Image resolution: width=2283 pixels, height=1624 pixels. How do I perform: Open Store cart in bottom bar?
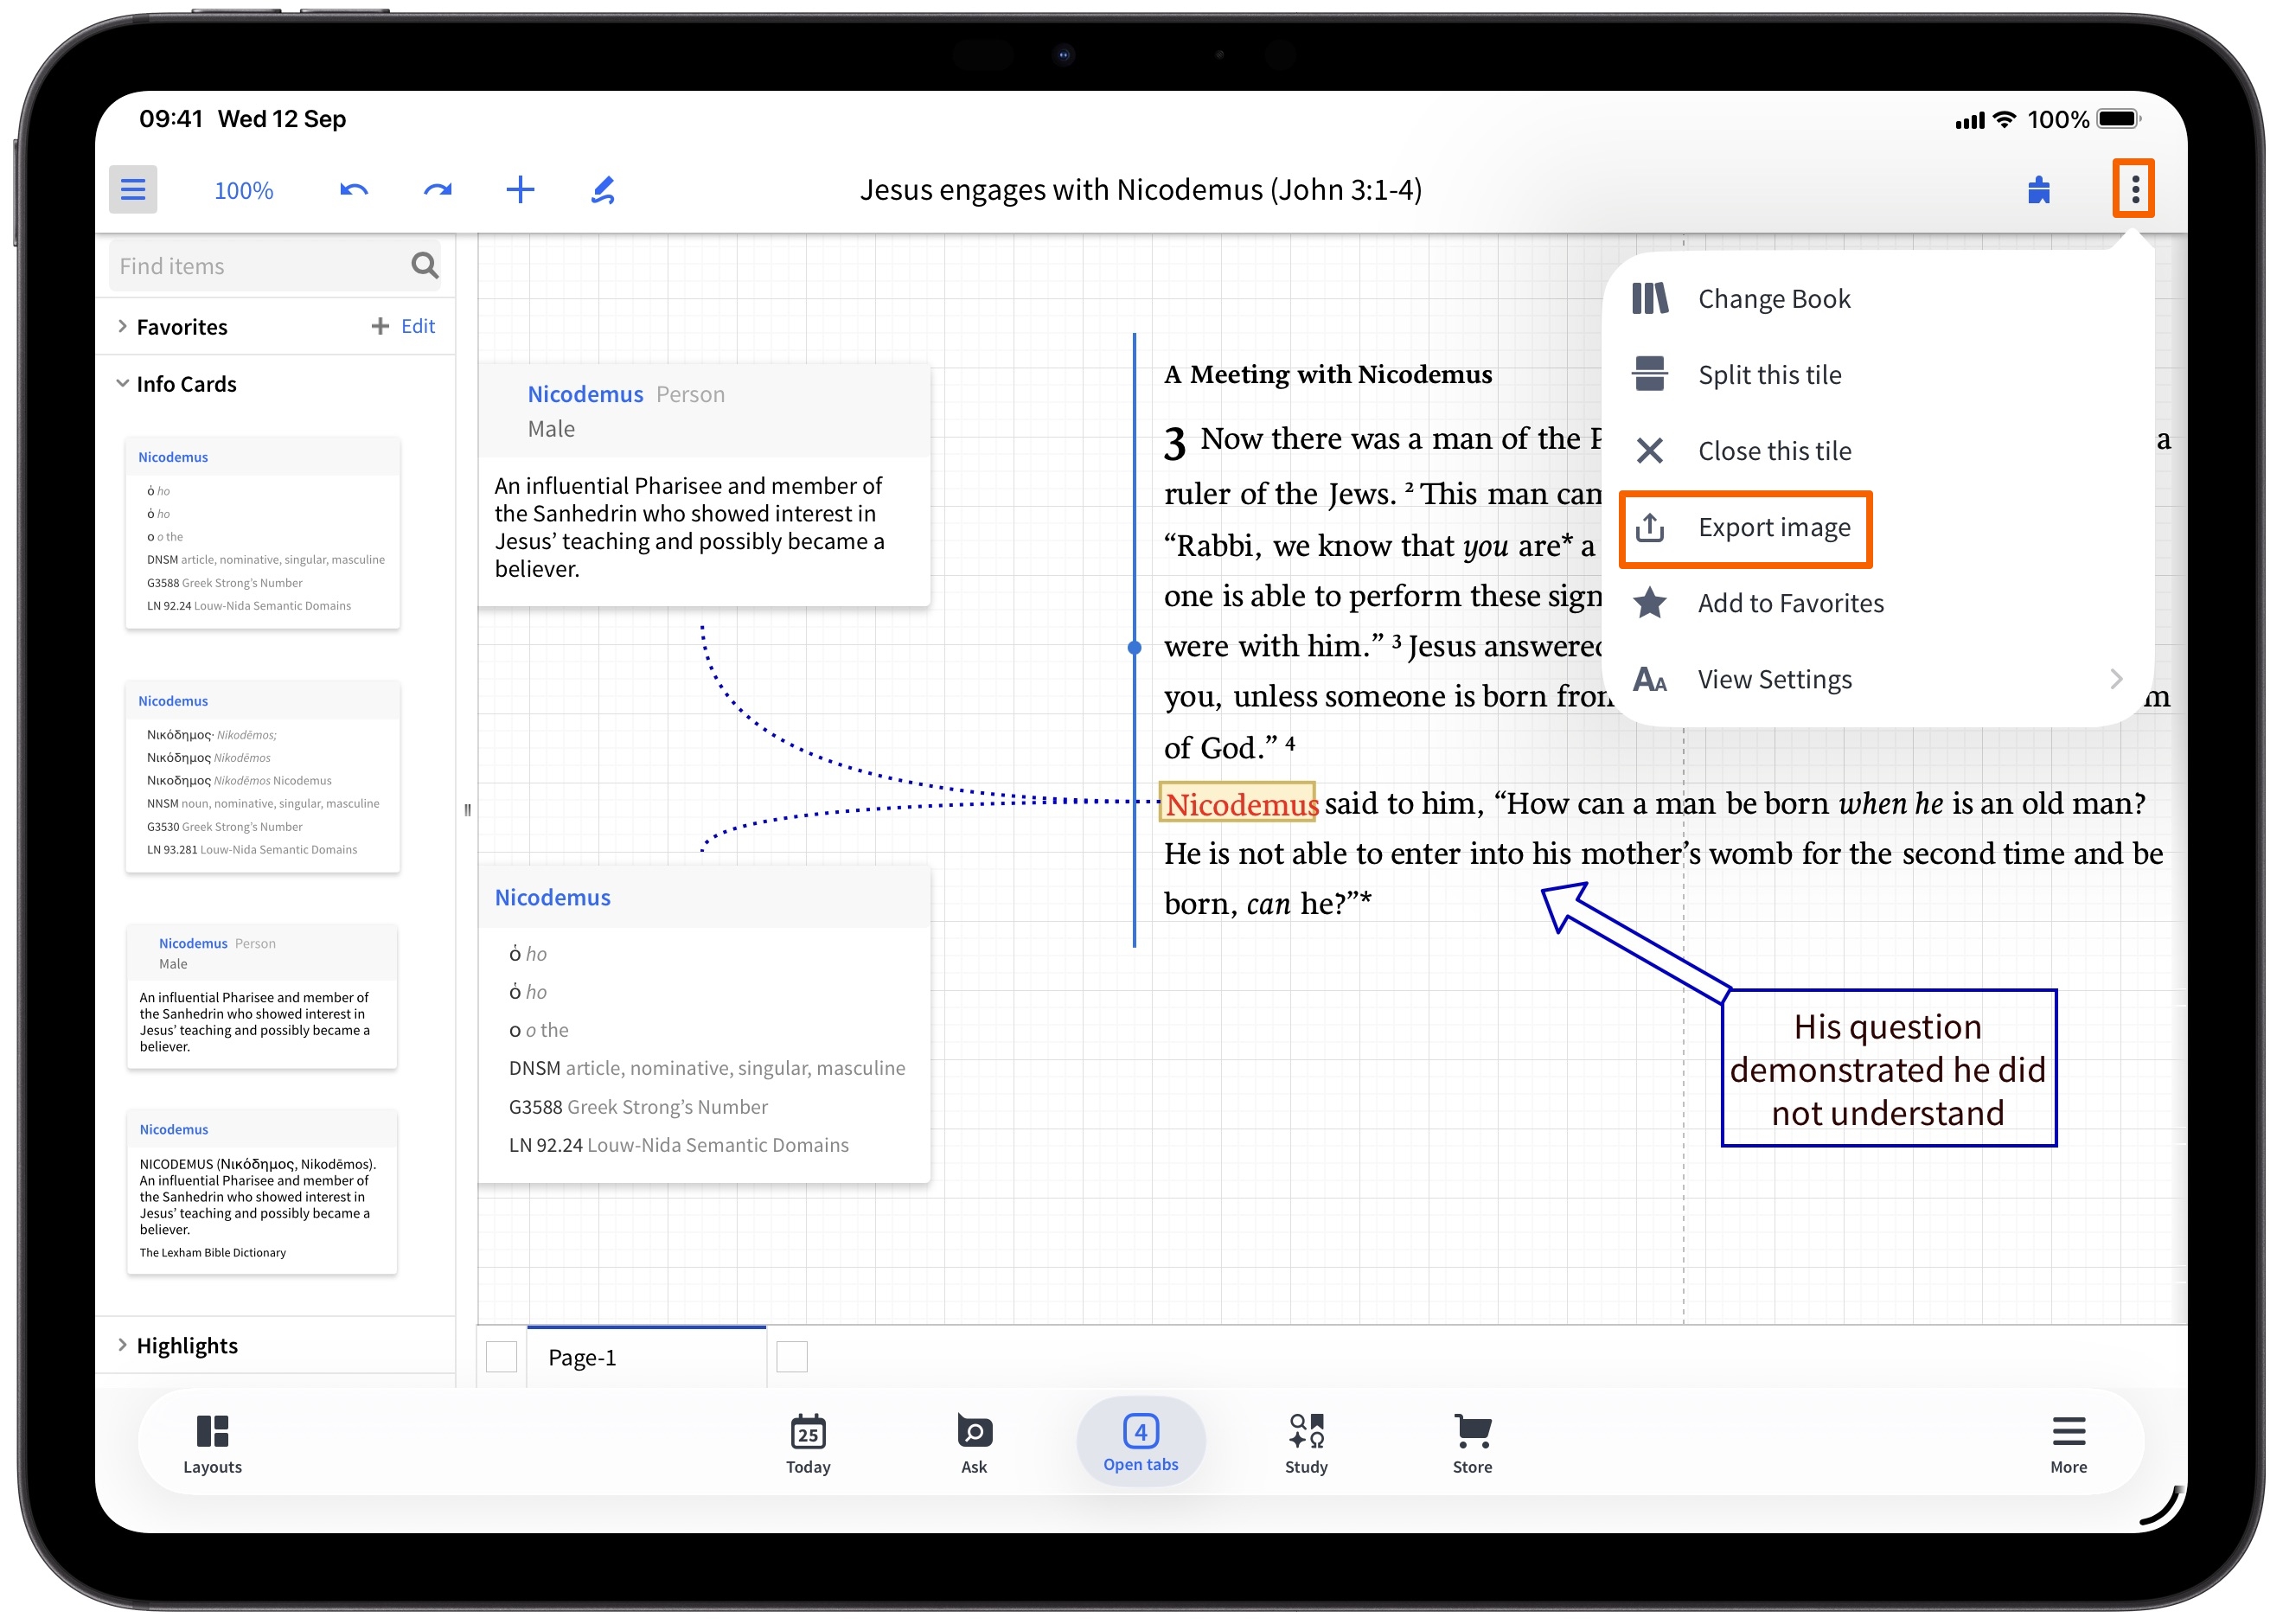1472,1444
